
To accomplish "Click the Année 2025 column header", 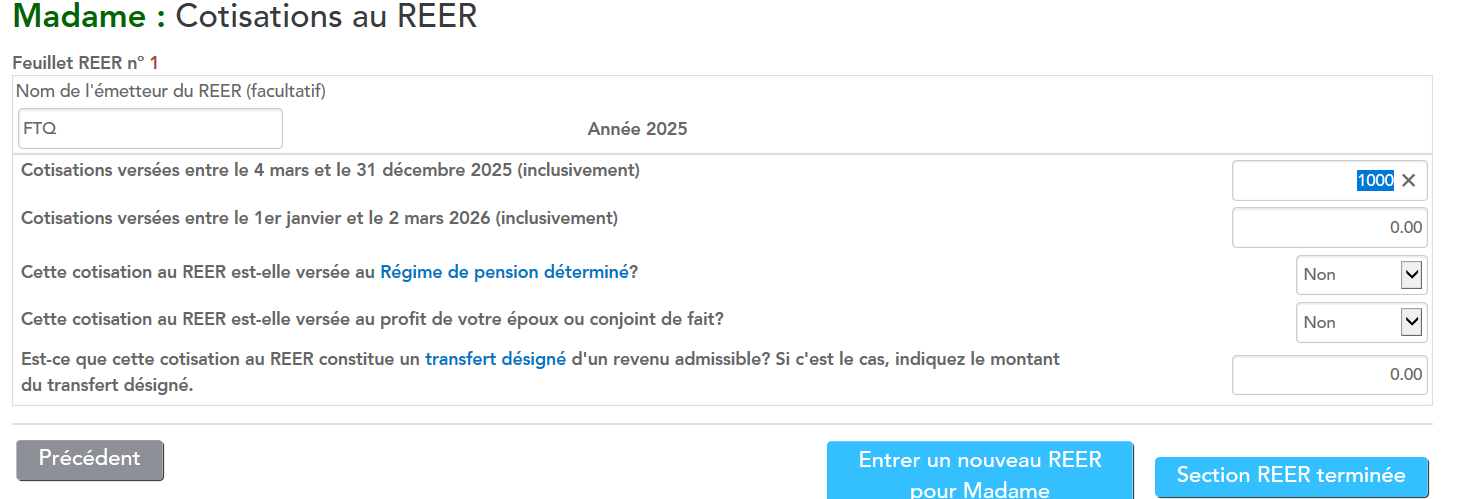I will point(637,129).
